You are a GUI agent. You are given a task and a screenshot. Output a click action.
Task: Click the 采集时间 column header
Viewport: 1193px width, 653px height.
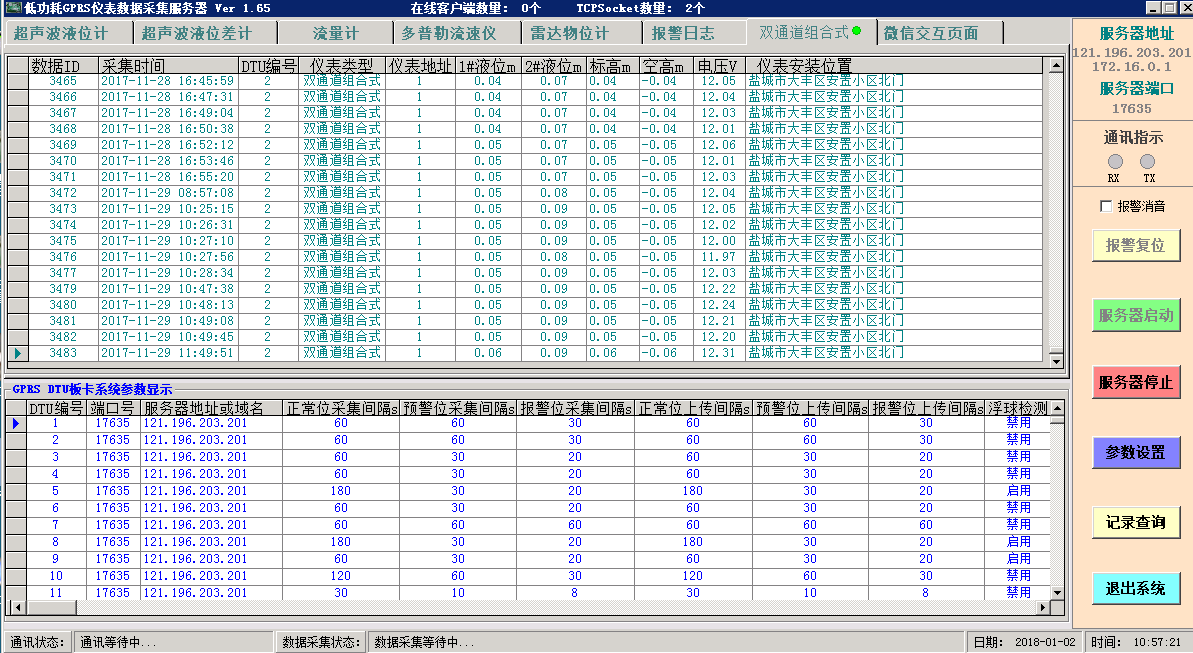(133, 65)
